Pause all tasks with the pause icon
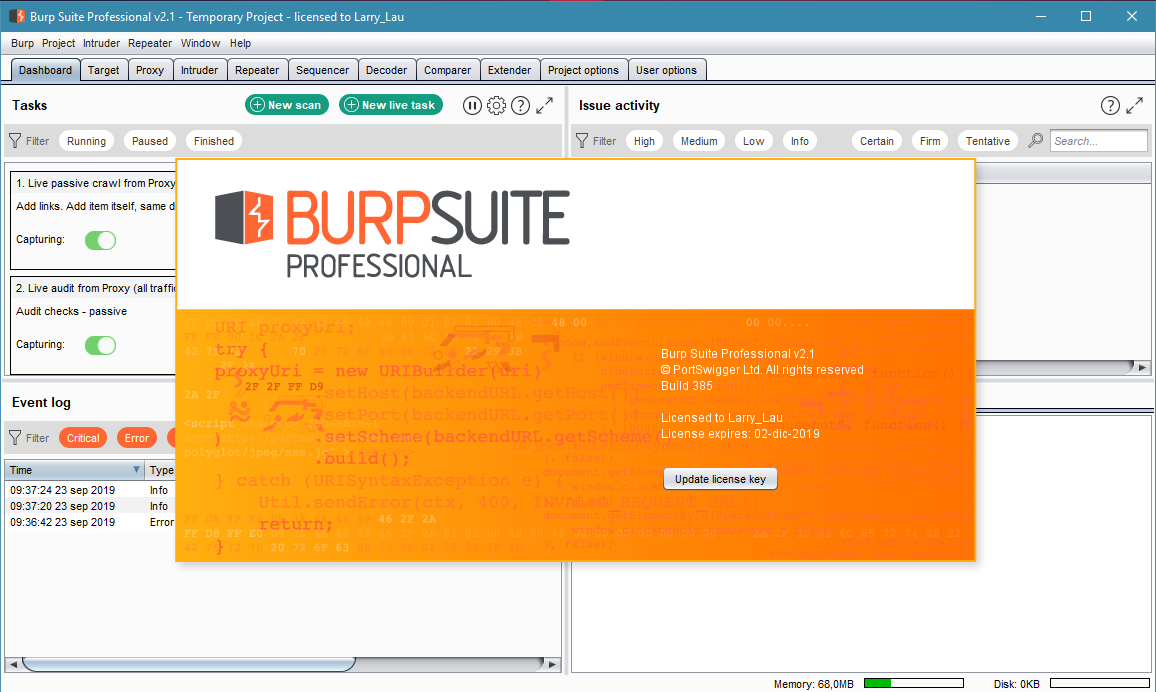The width and height of the screenshot is (1156, 692). [472, 105]
